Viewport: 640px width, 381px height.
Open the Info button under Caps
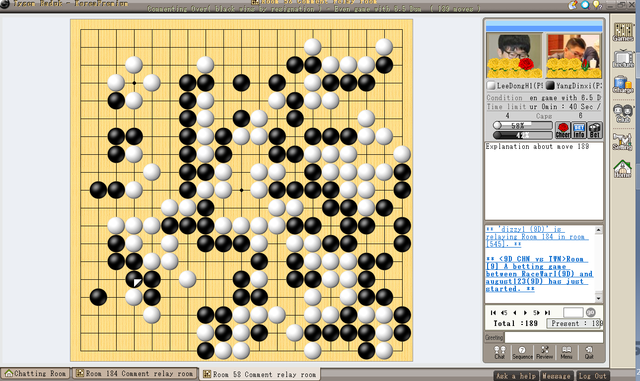tap(579, 130)
